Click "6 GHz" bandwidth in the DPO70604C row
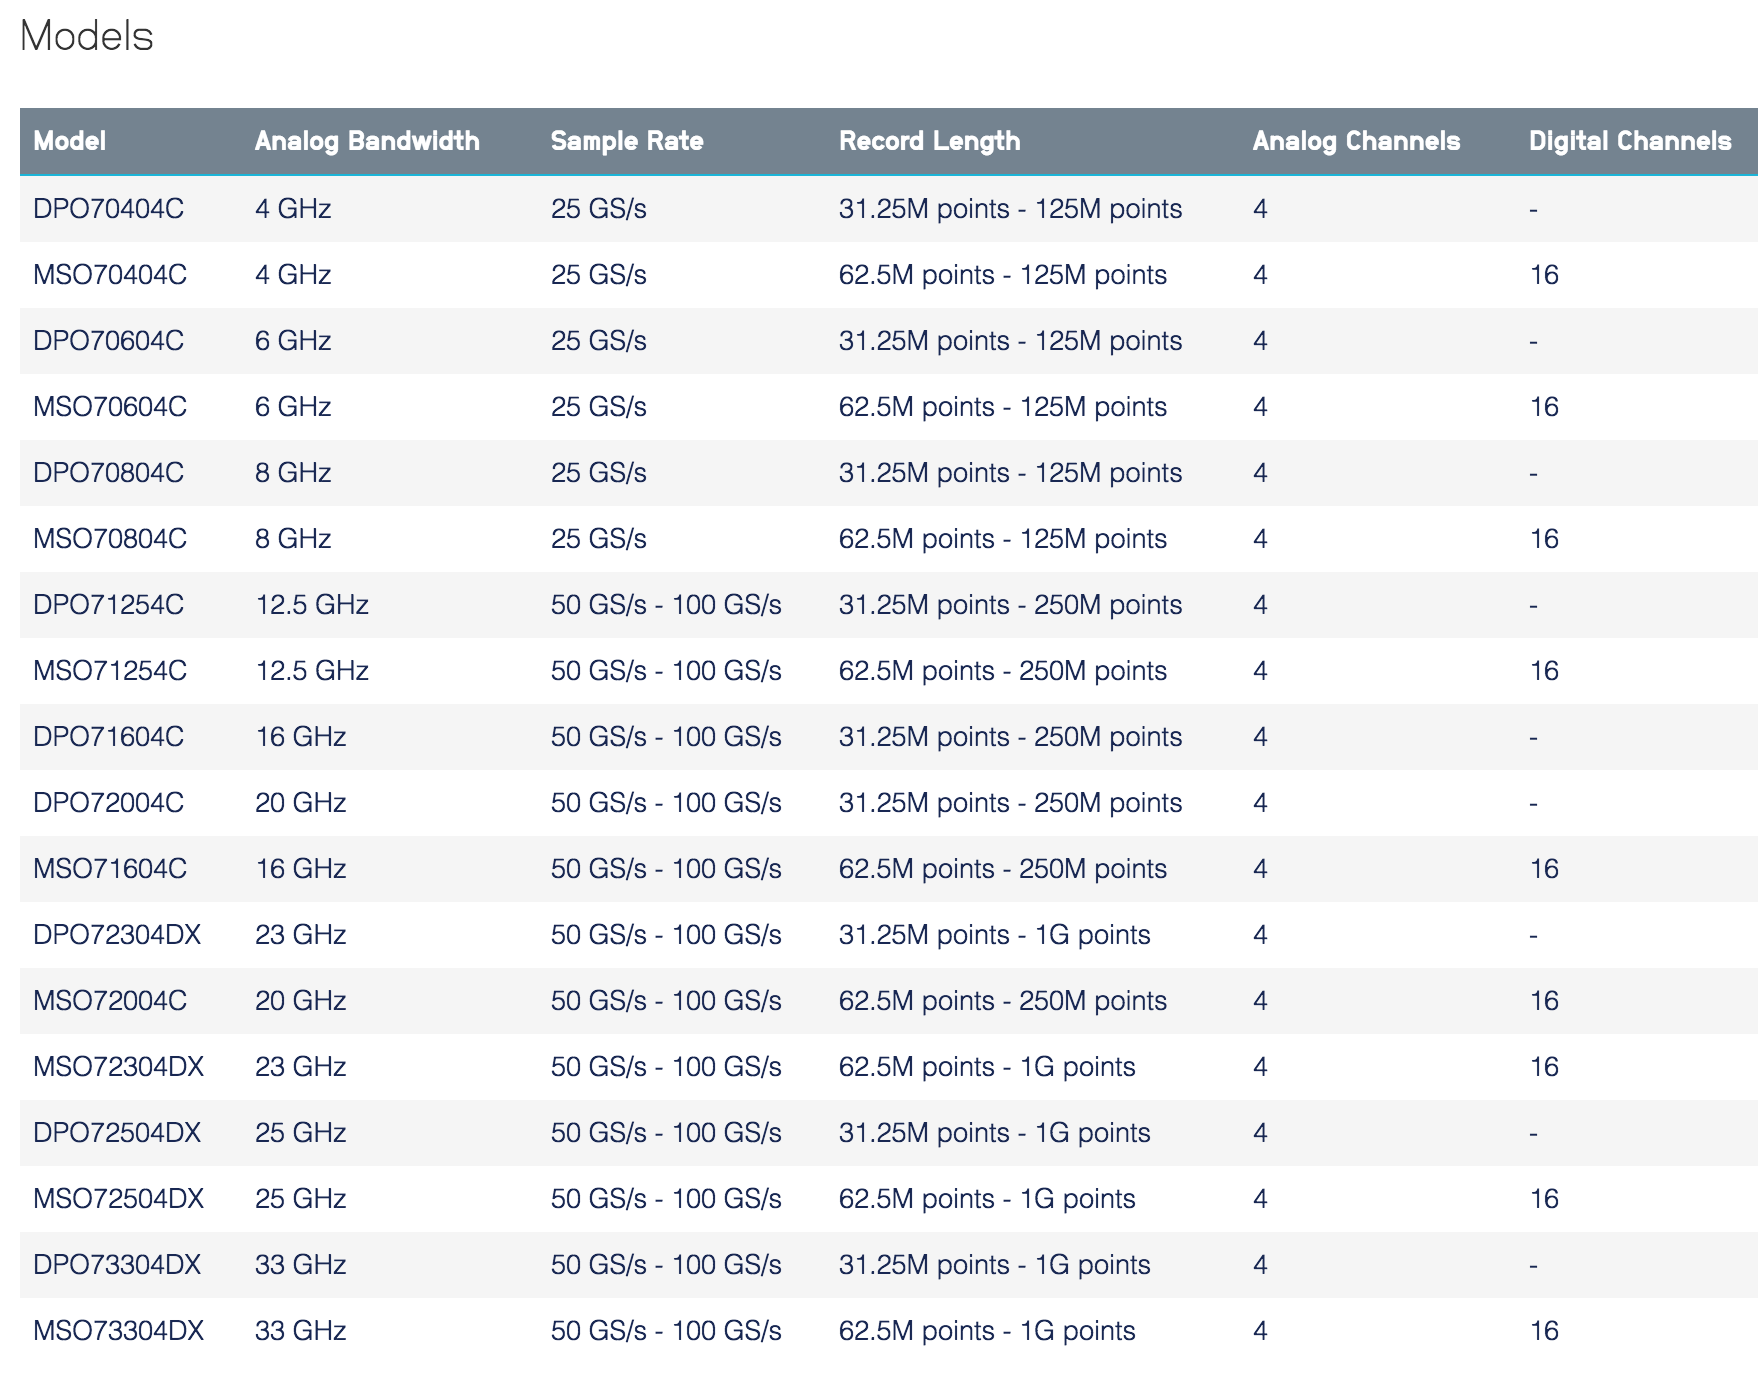 pos(293,341)
